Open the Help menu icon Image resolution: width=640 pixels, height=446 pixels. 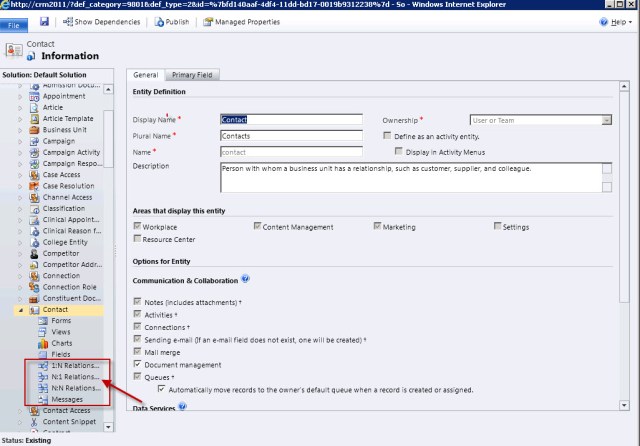click(605, 22)
